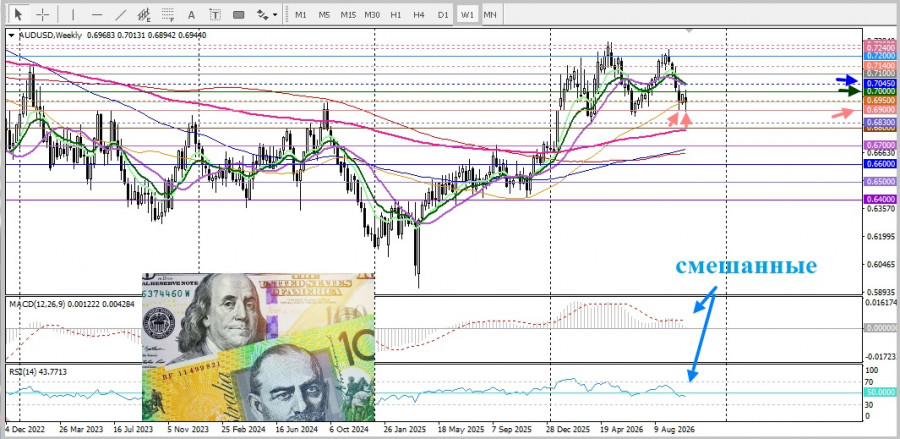Select the rectangle shape tool
This screenshot has width=900, height=439.
(x=239, y=14)
